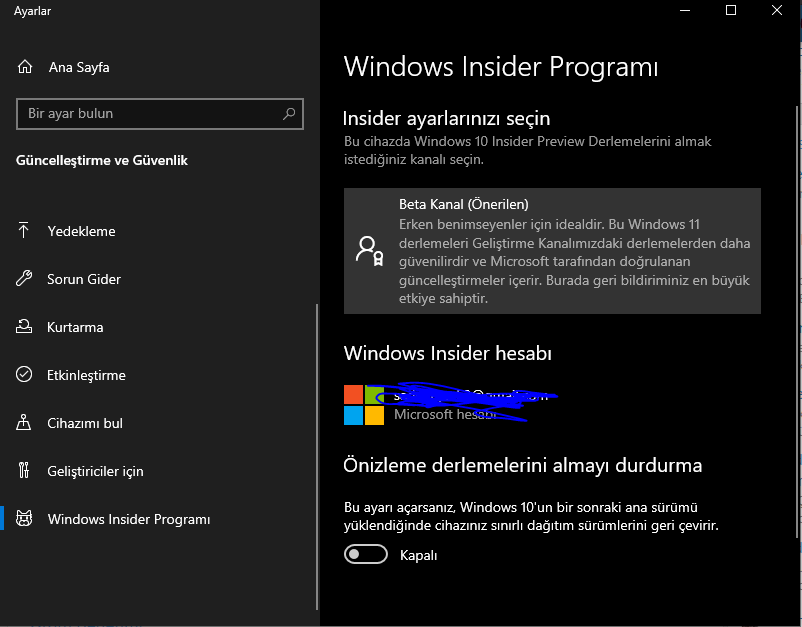Viewport: 802px width, 627px height.
Task: Click the search magnifier icon
Action: [x=289, y=114]
